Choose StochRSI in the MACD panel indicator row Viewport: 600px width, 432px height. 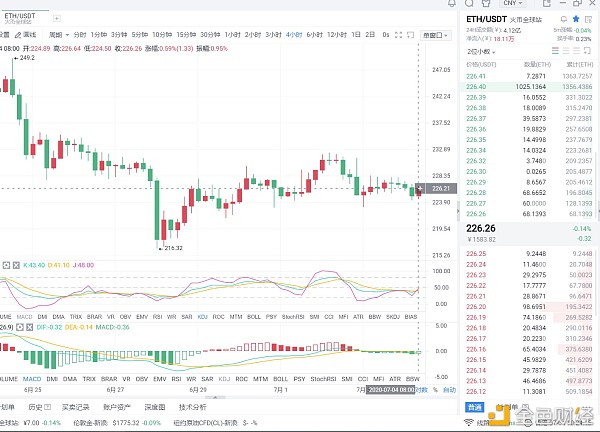click(x=323, y=379)
